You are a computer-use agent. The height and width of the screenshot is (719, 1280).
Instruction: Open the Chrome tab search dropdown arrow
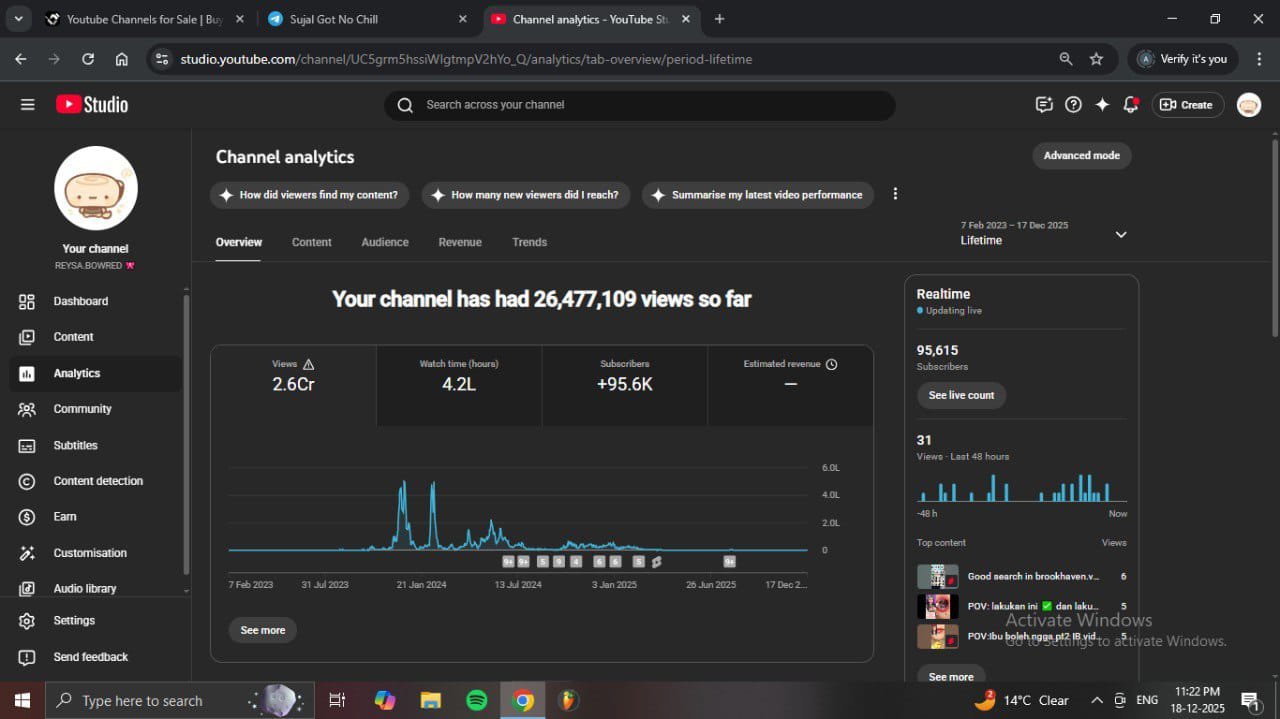18,19
